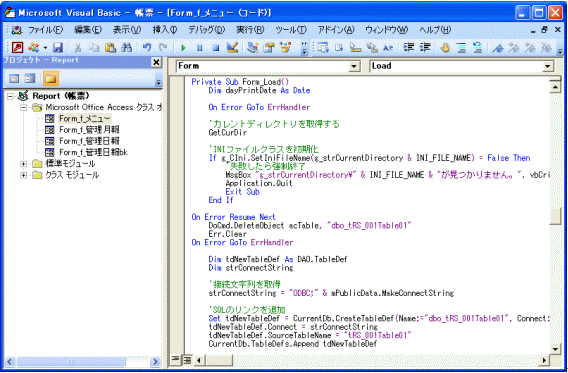Select Form_f_メニュー in the project tree
Screen dimensions: 568x373
click(85, 118)
